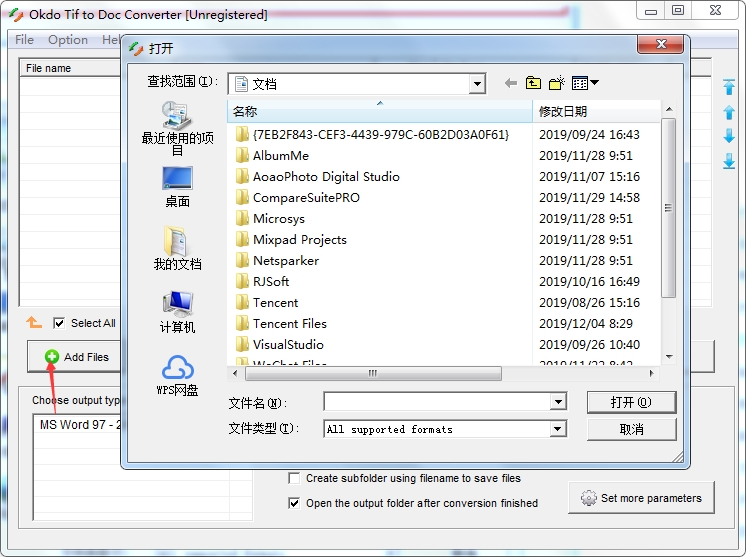
Task: Go back using the left arrow icon
Action: tap(510, 83)
